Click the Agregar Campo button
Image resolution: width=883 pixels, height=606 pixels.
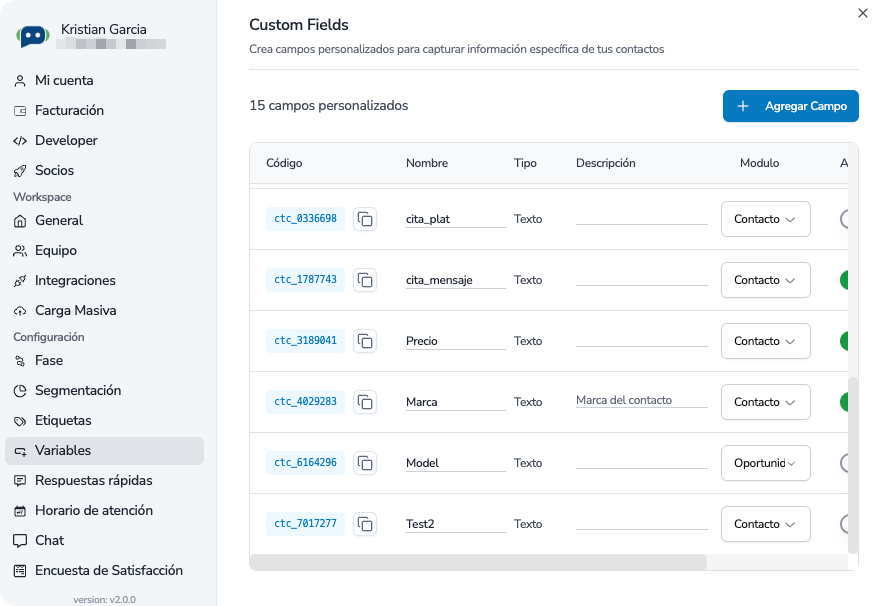point(790,106)
